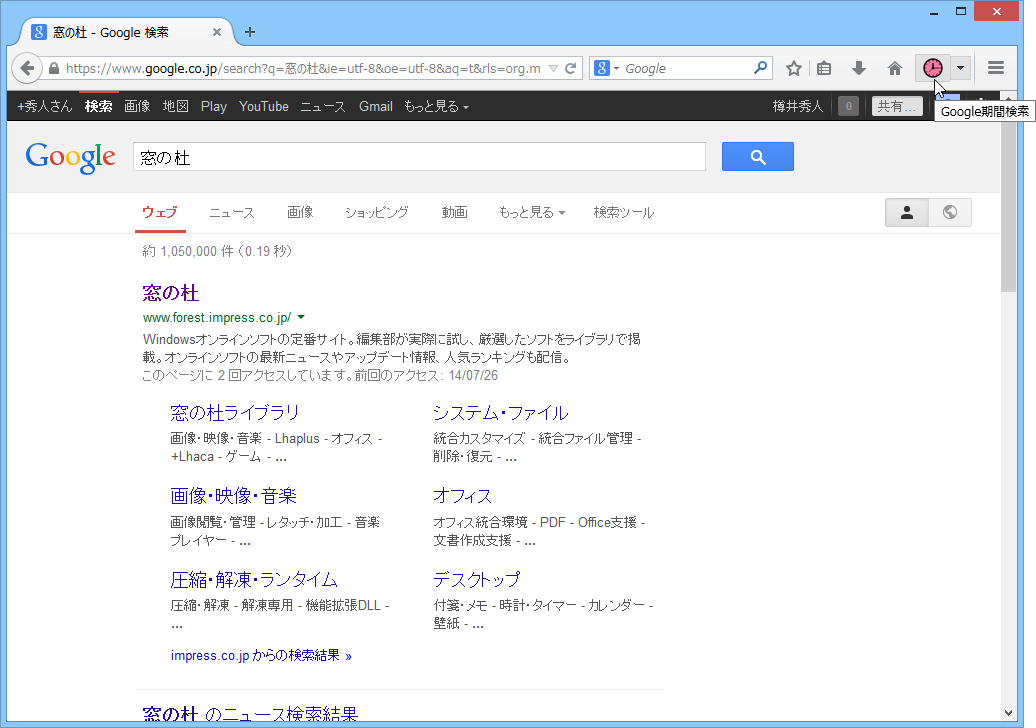Image resolution: width=1036 pixels, height=728 pixels.
Task: Click the 樽井秀人 account name
Action: tap(797, 106)
